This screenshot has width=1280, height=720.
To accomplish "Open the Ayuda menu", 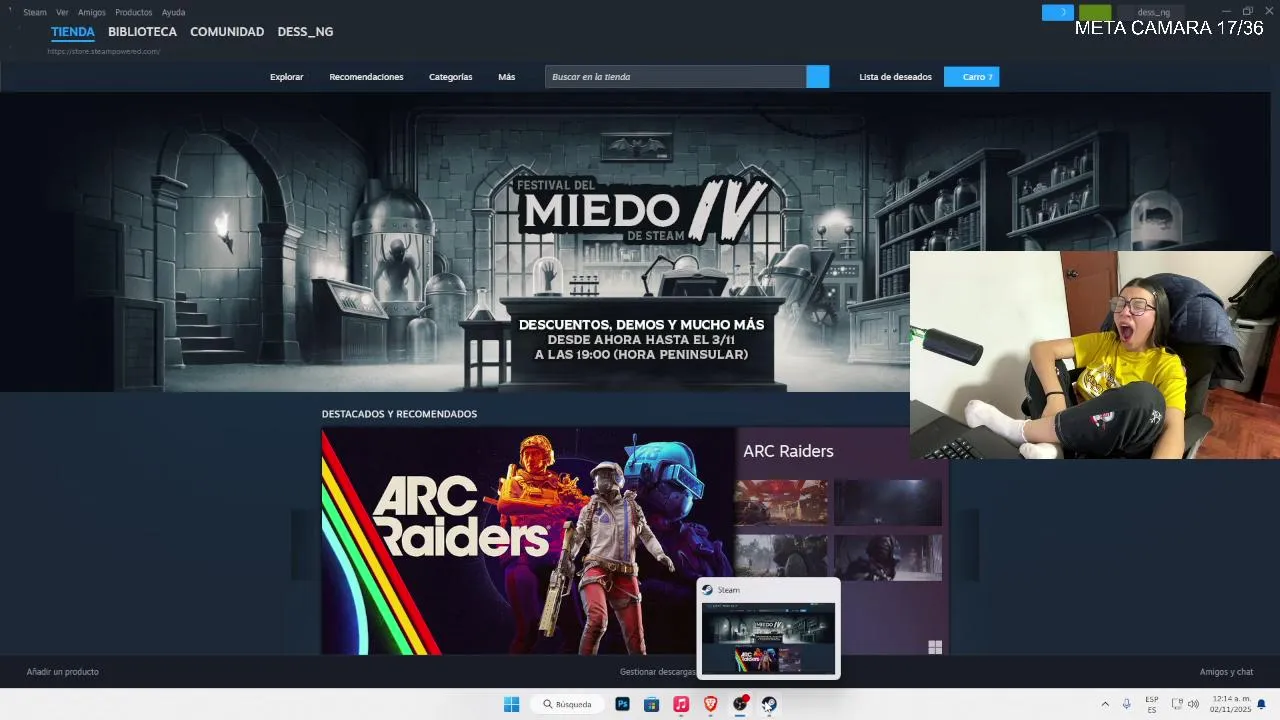I will pyautogui.click(x=173, y=12).
